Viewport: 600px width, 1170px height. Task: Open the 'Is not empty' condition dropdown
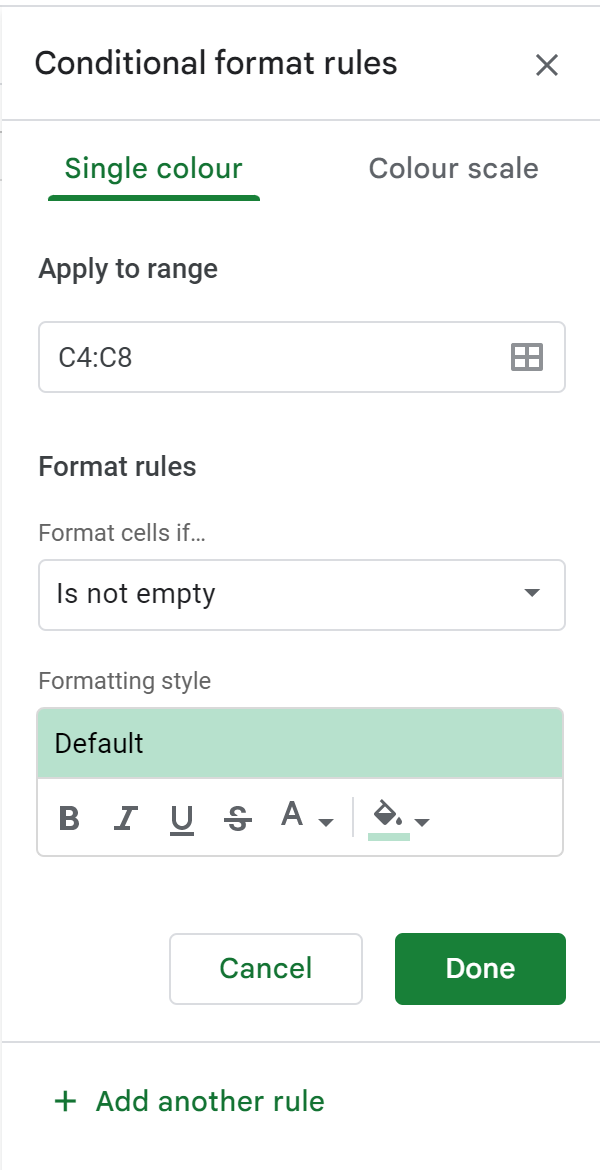pos(300,594)
